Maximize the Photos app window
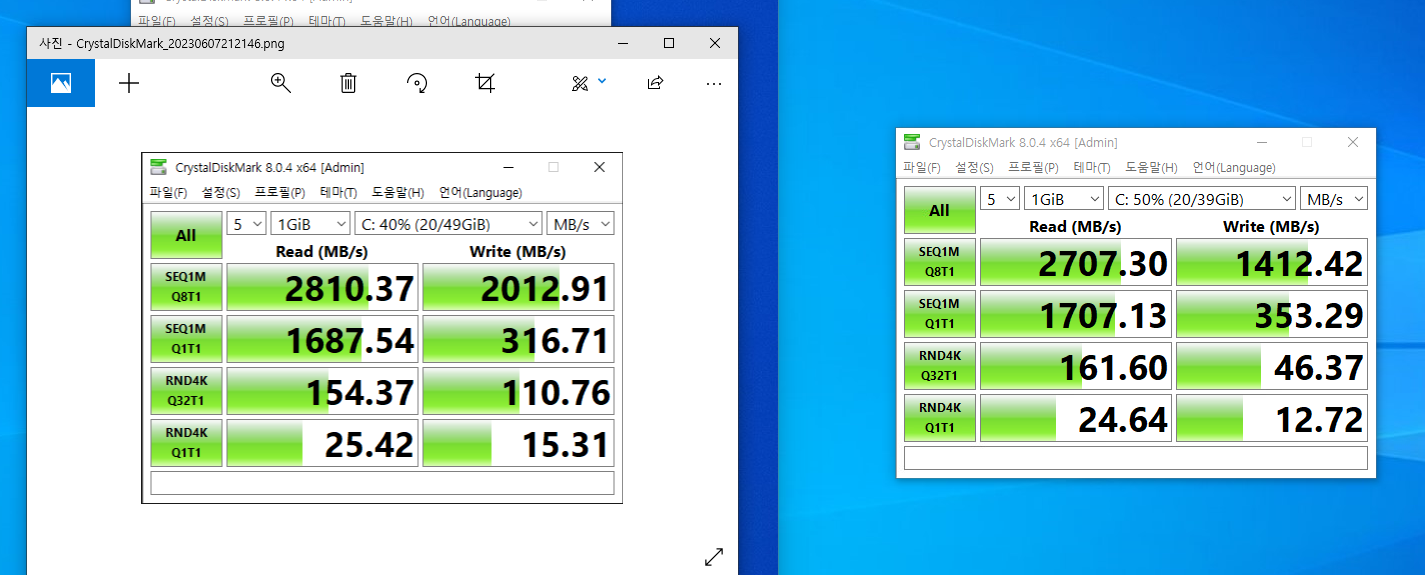 [669, 43]
